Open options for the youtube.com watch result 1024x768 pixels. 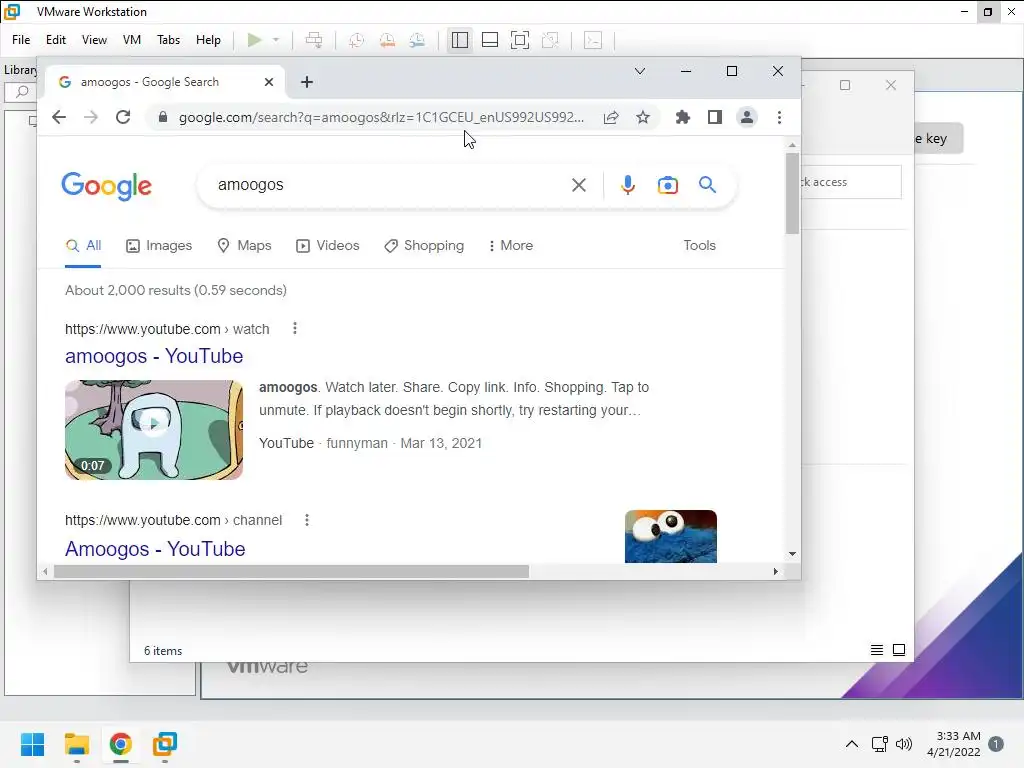(x=295, y=328)
